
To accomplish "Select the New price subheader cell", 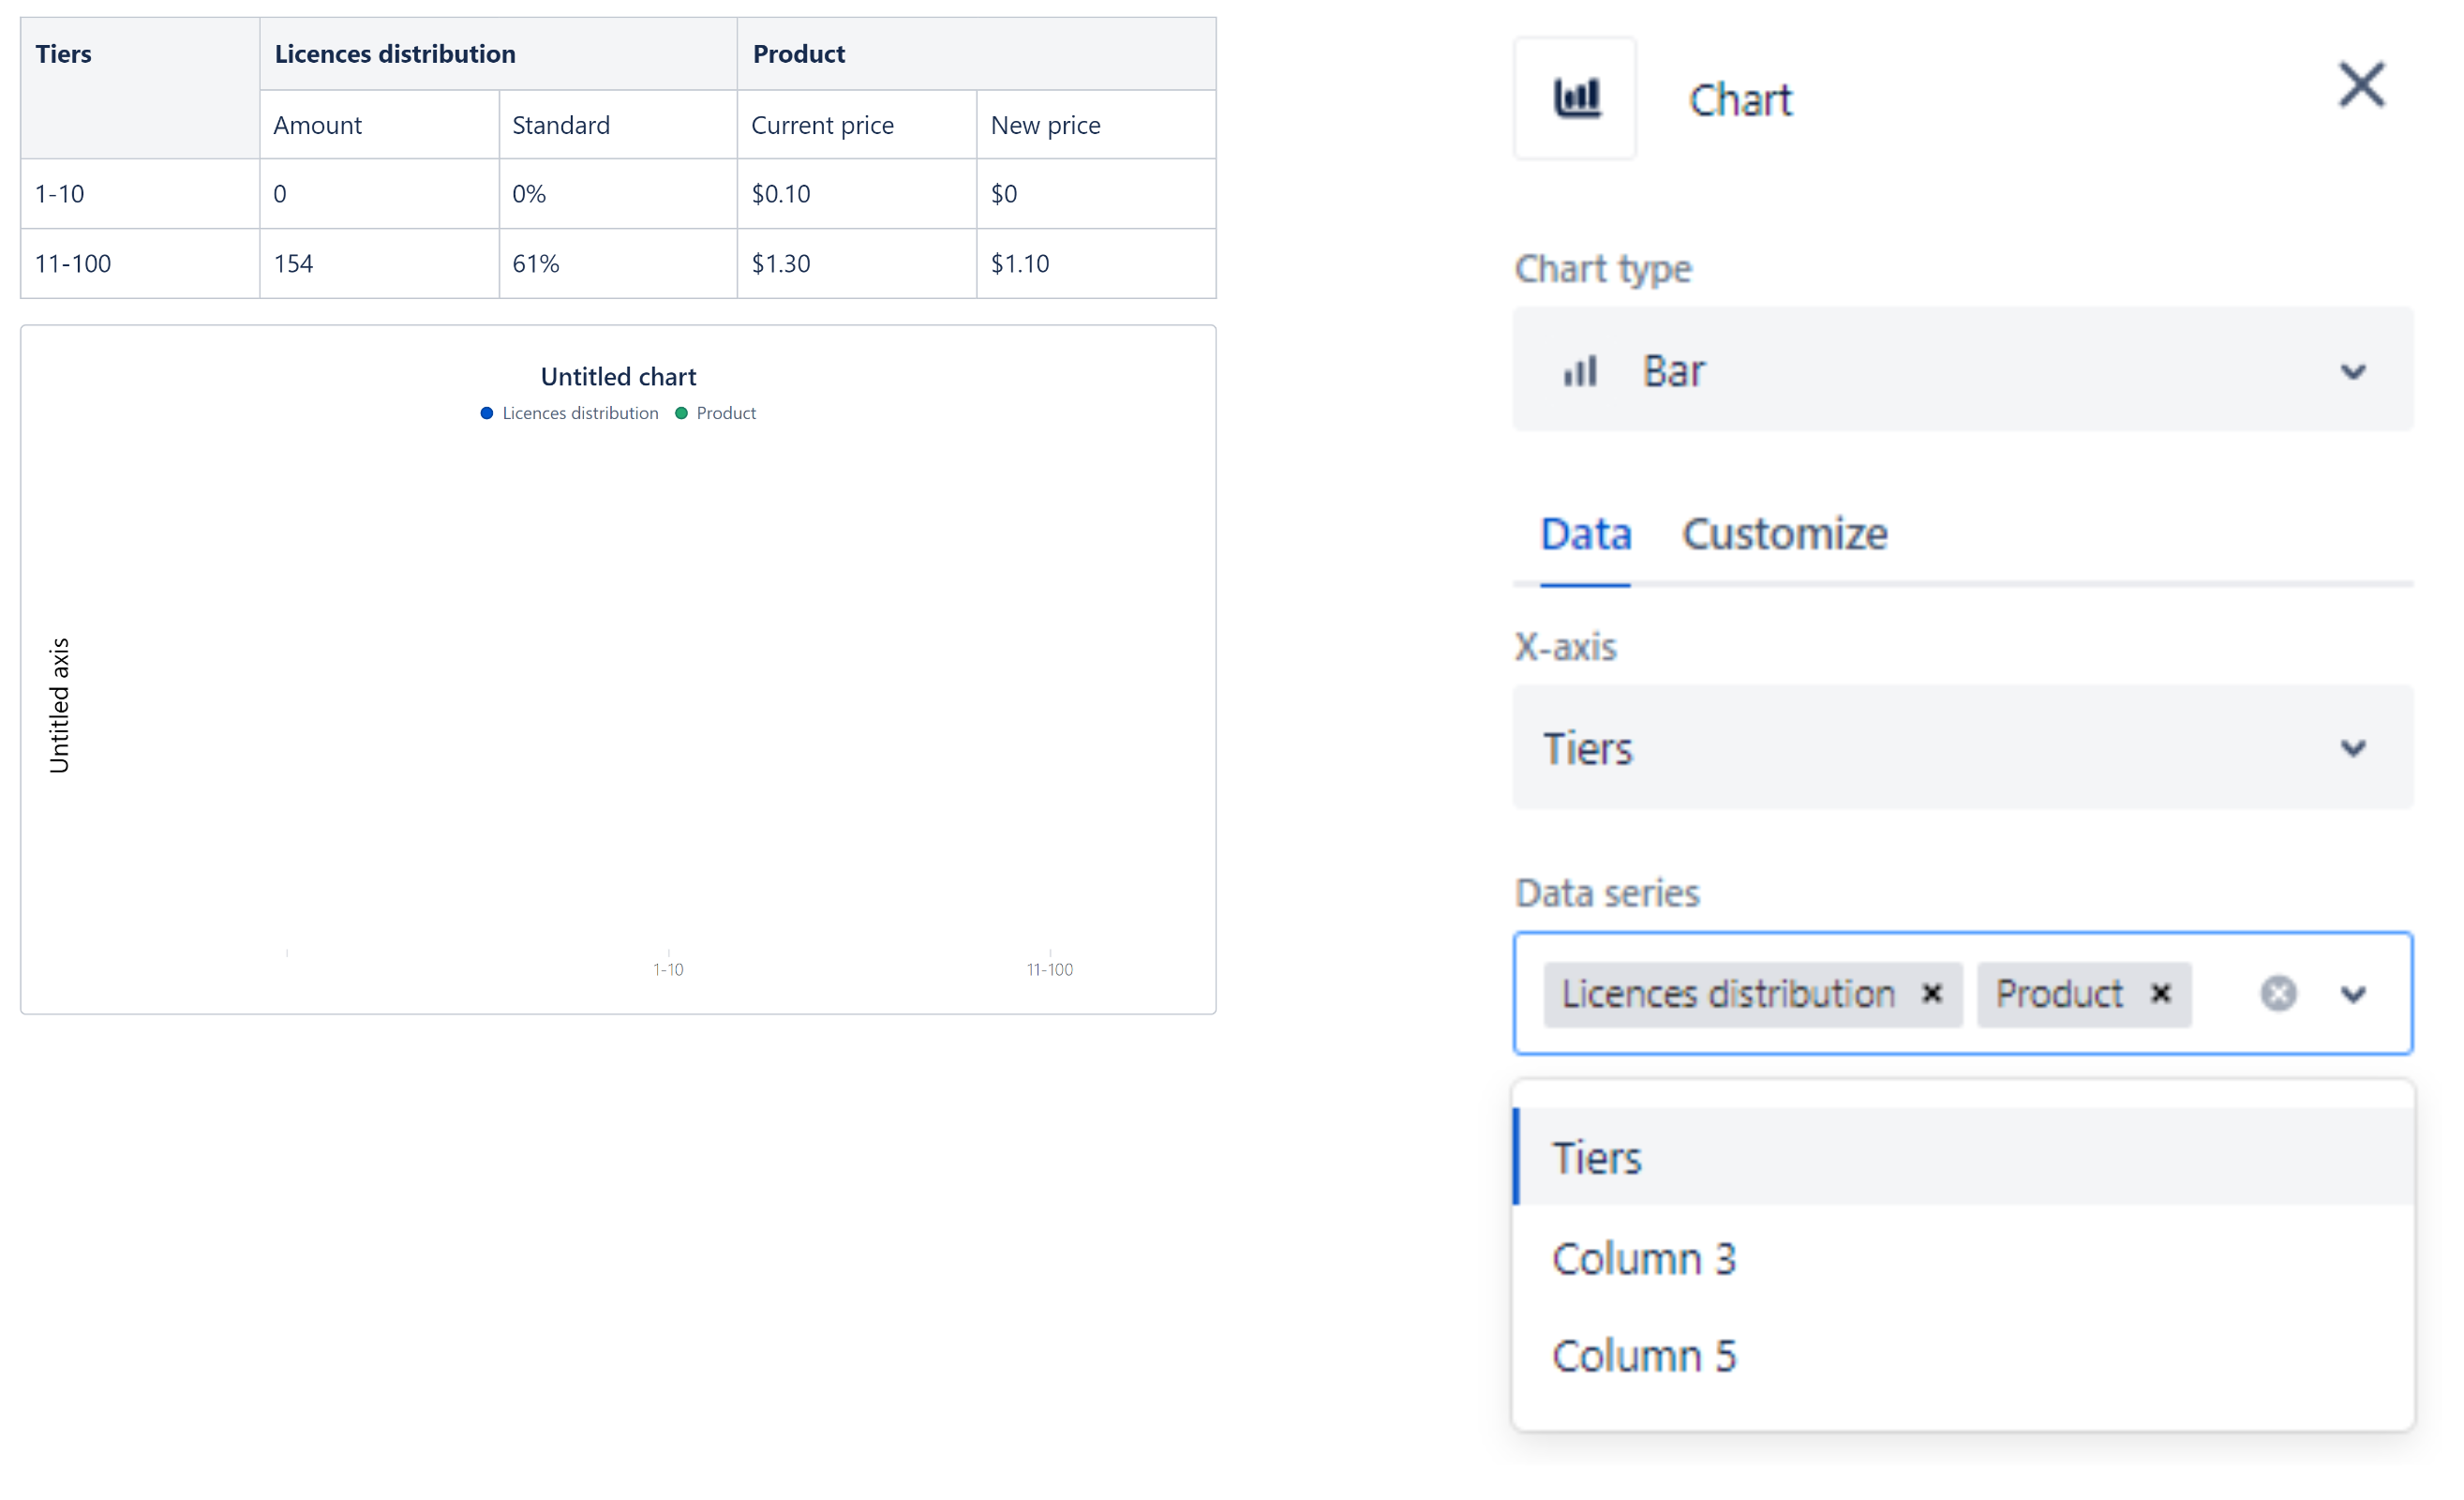I will 1096,125.
